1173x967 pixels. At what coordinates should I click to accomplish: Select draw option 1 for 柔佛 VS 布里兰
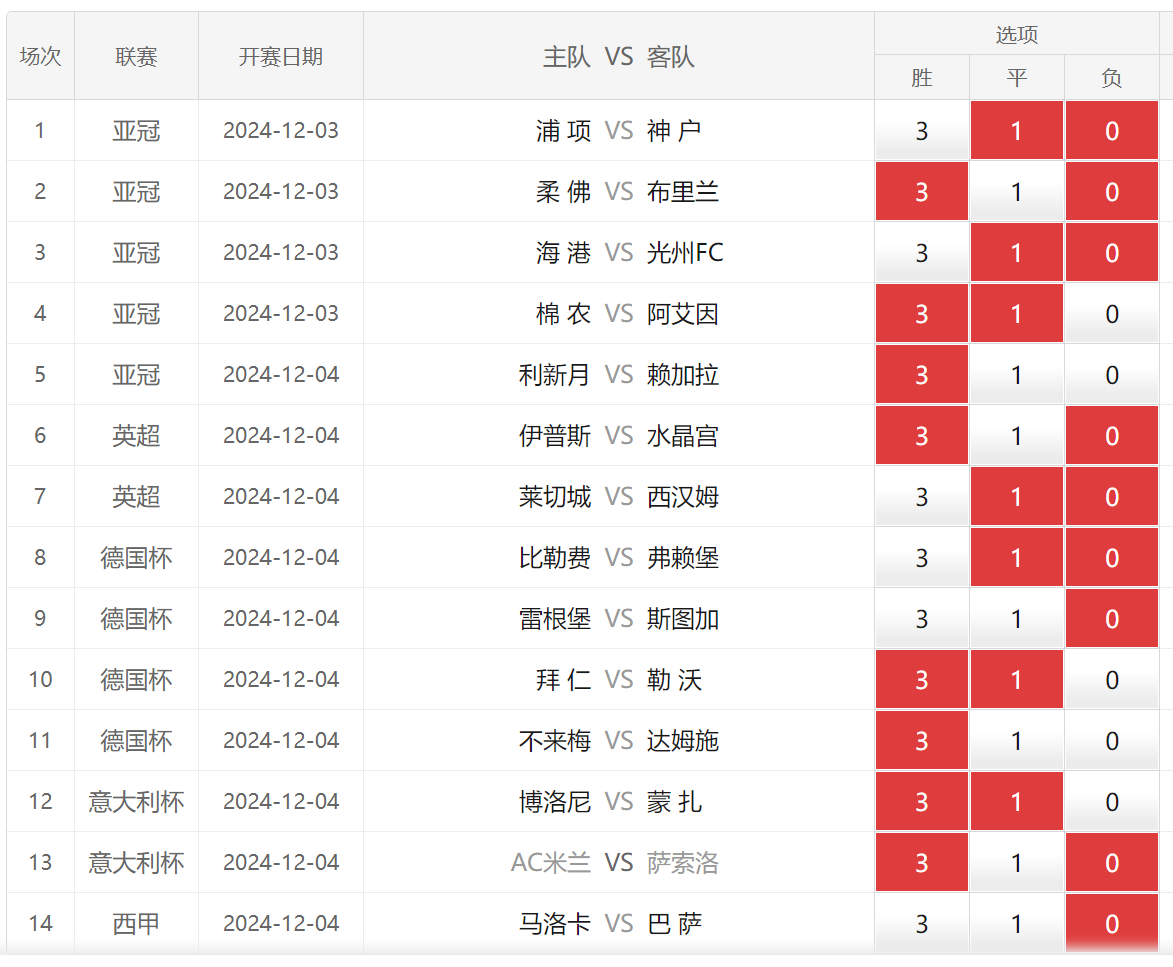(1017, 192)
